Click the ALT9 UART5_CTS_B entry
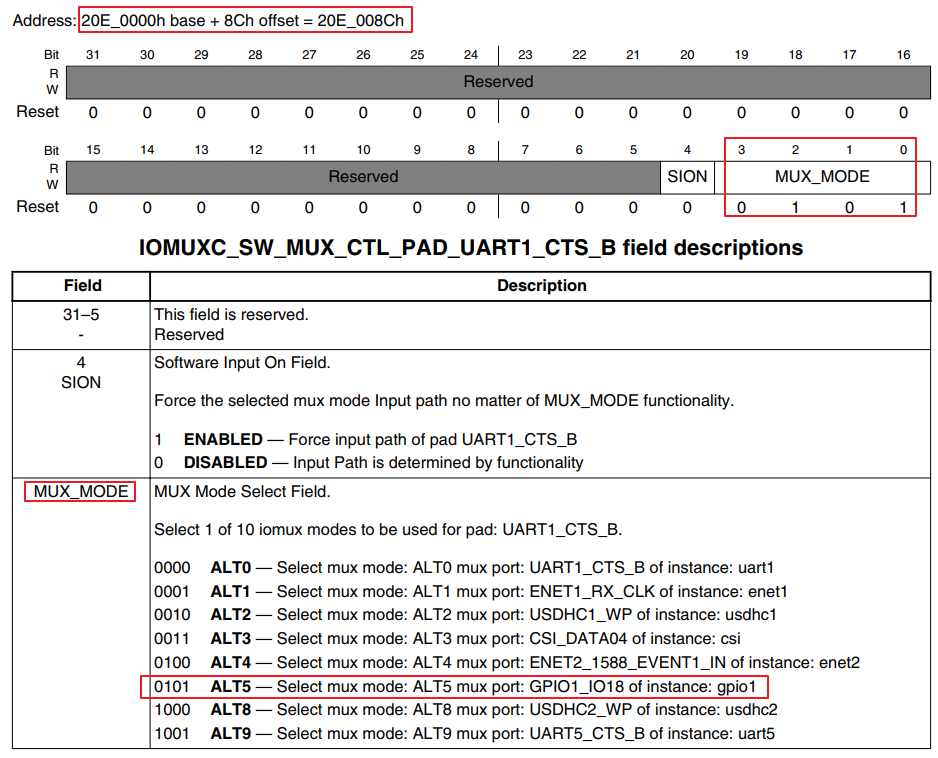Viewport: 938px width, 758px height. (464, 733)
